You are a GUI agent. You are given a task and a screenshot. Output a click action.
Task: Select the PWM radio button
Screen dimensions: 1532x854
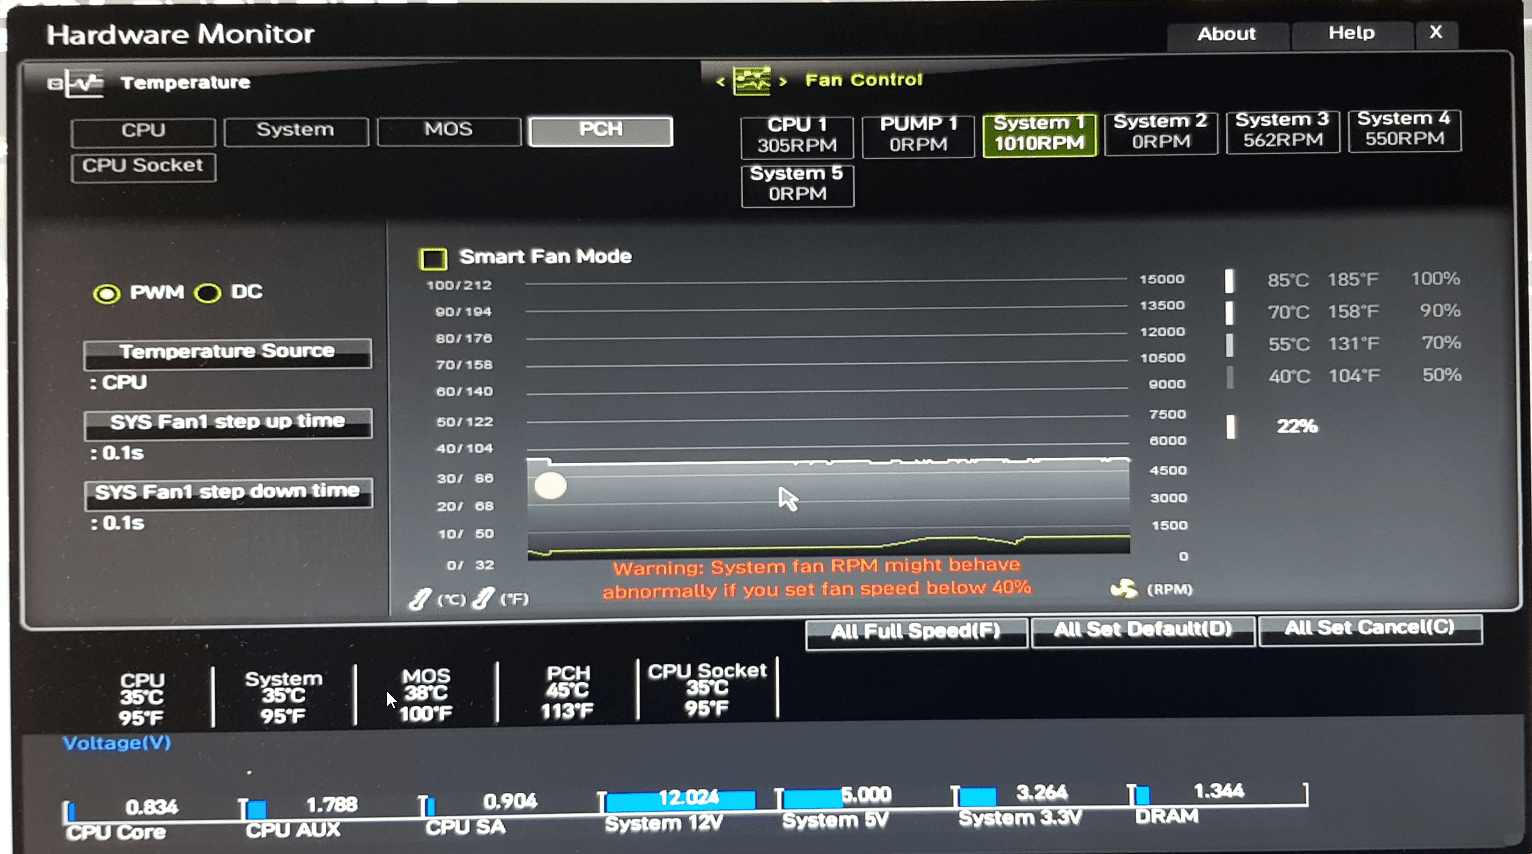tap(106, 294)
